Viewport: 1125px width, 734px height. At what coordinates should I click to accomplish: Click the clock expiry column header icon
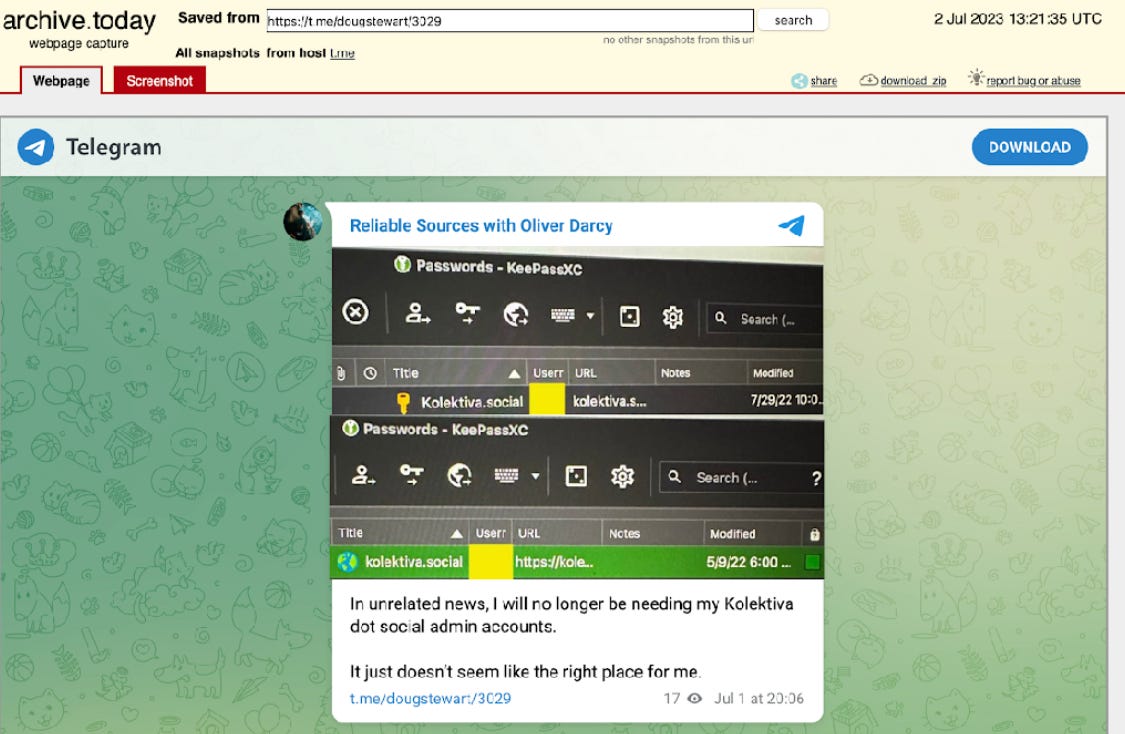click(369, 373)
